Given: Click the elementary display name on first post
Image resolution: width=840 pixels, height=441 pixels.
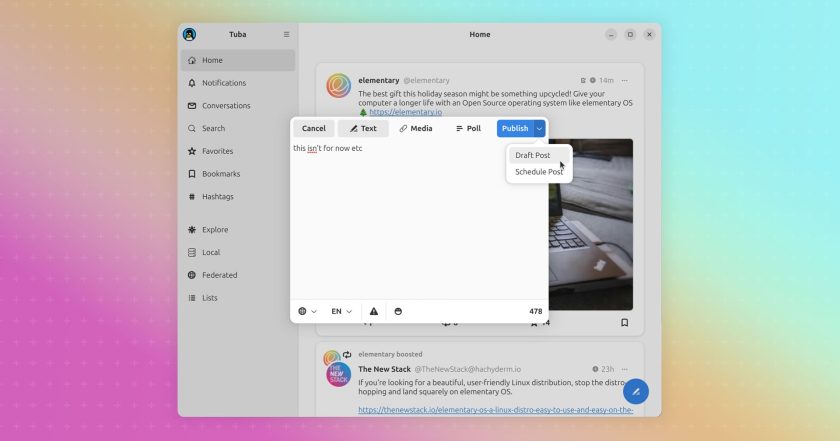Looking at the screenshot, I should (379, 80).
